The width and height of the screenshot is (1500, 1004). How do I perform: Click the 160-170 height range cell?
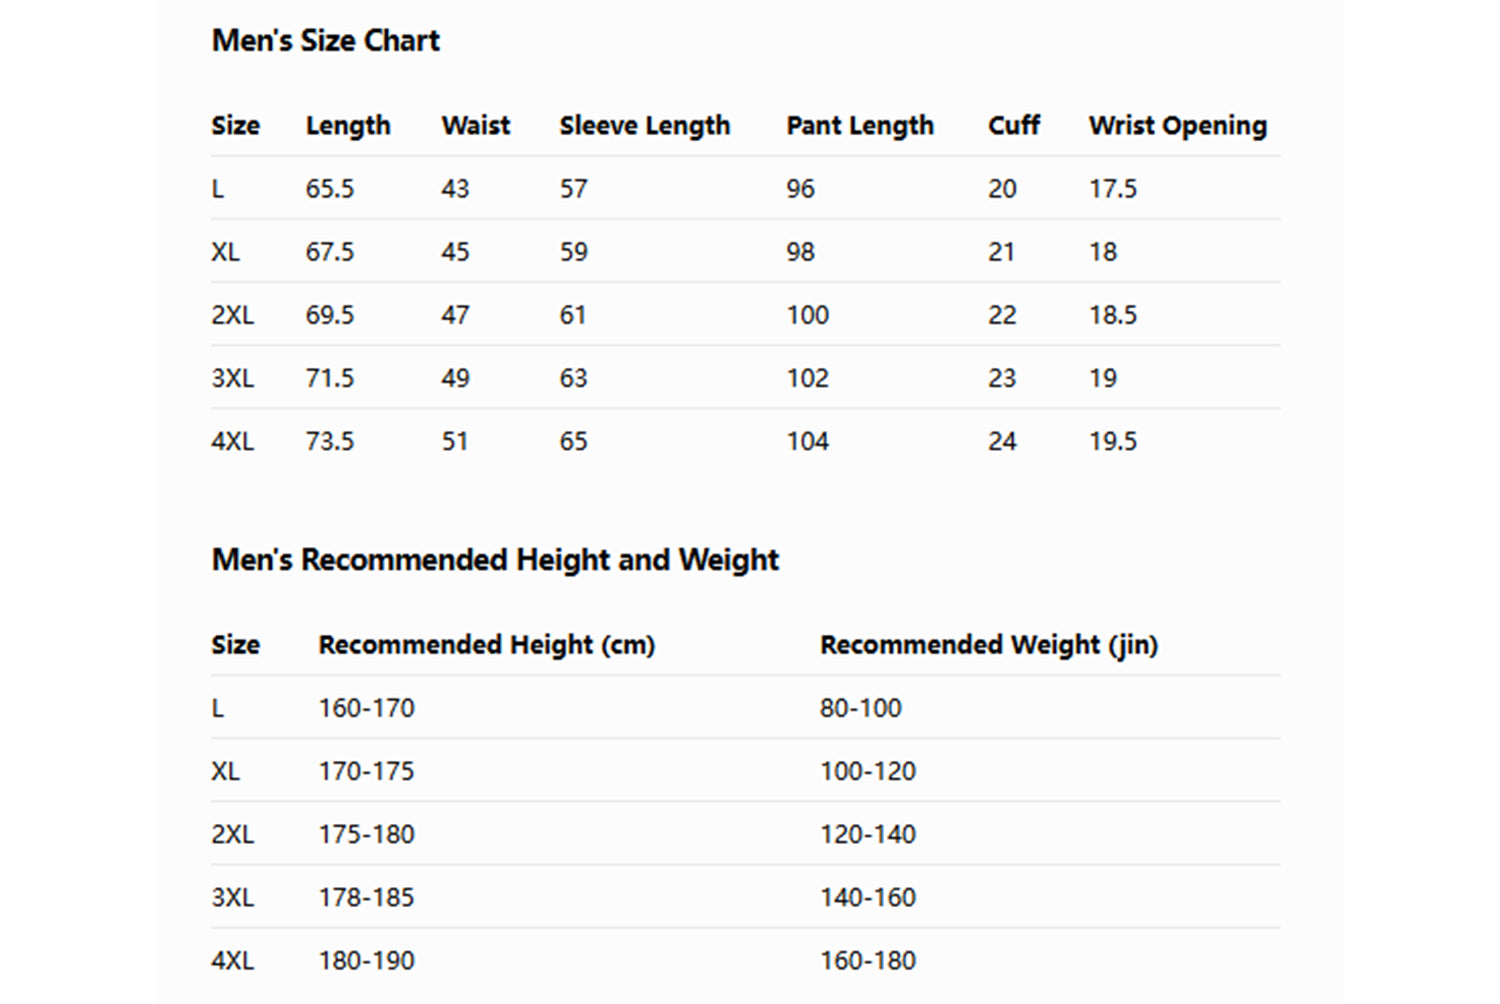click(x=366, y=708)
